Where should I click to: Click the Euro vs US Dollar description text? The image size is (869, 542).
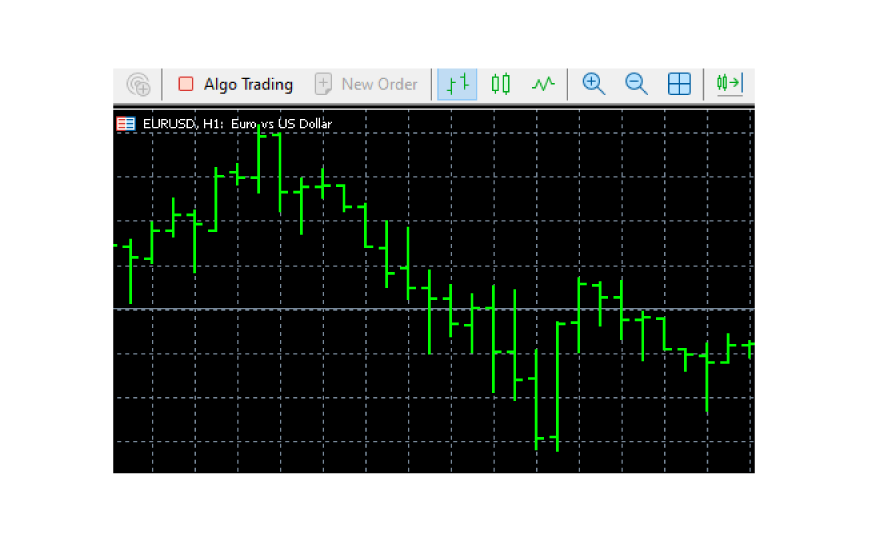point(281,124)
